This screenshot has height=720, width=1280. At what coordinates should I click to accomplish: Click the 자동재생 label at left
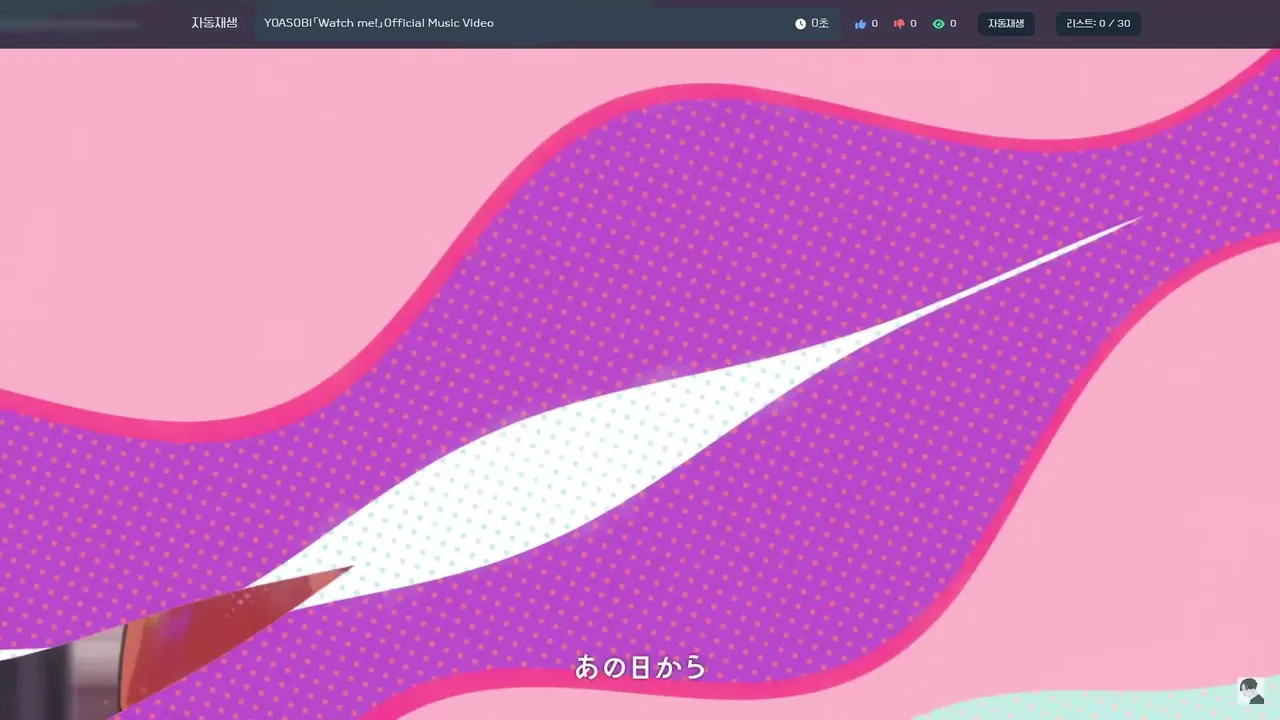pos(214,23)
